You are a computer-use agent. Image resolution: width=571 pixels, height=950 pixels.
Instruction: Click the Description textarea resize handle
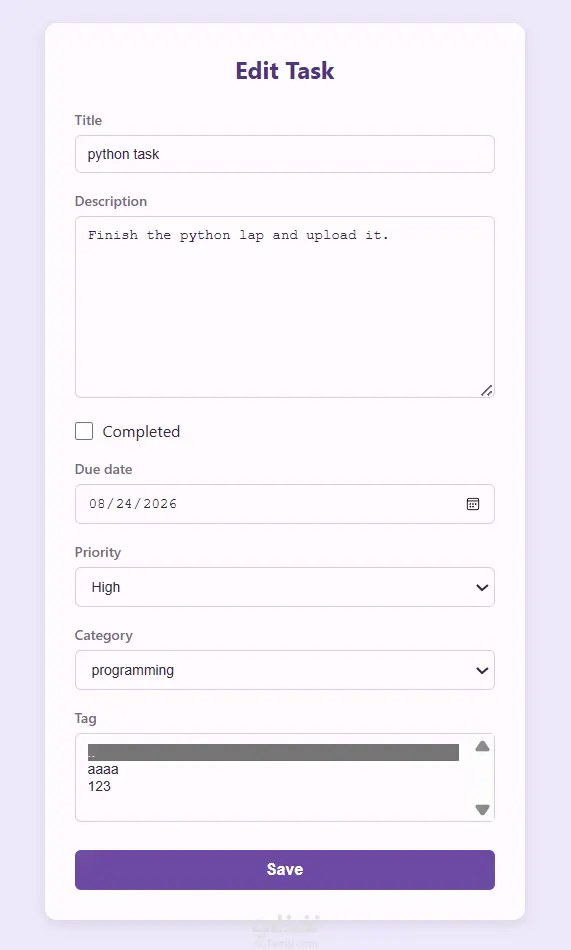click(x=487, y=390)
